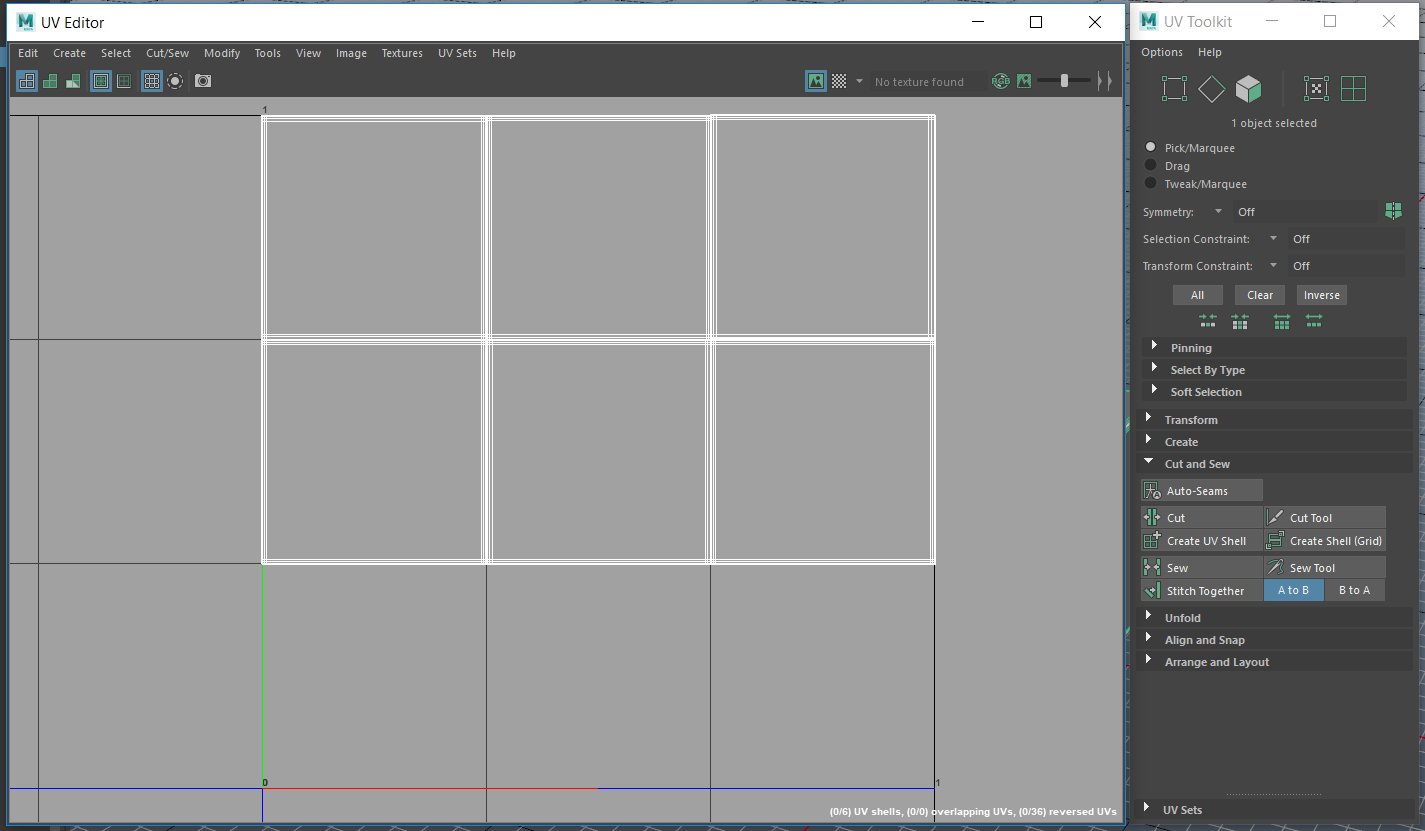This screenshot has height=831, width=1425.
Task: Select the UV shell selection icon
Action: 1353,89
